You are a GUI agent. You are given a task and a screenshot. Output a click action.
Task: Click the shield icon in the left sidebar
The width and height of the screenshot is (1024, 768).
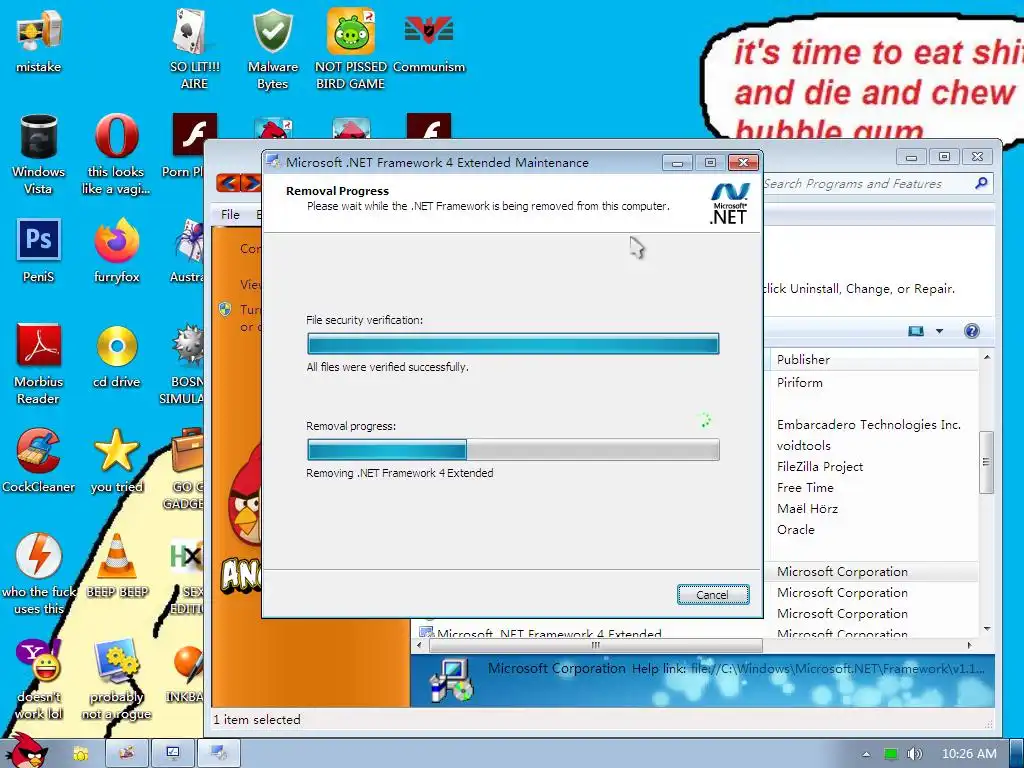coord(225,309)
